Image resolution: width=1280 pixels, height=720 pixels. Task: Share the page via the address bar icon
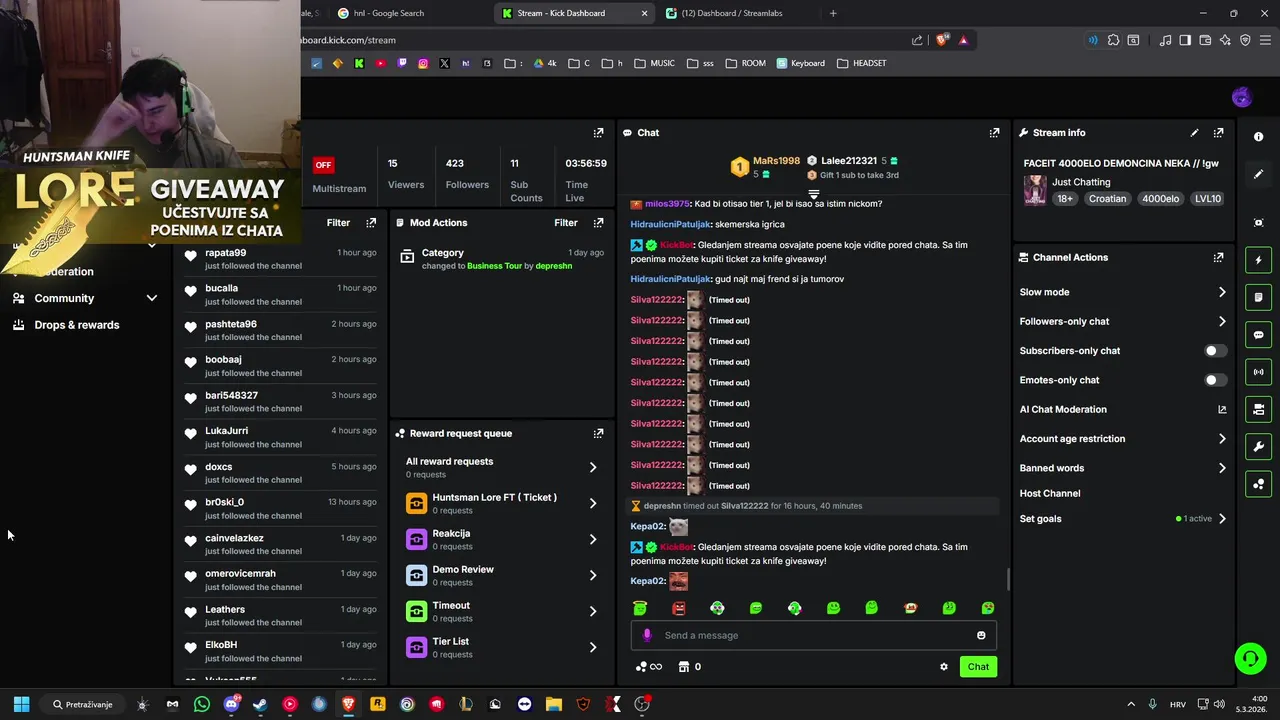coord(917,40)
